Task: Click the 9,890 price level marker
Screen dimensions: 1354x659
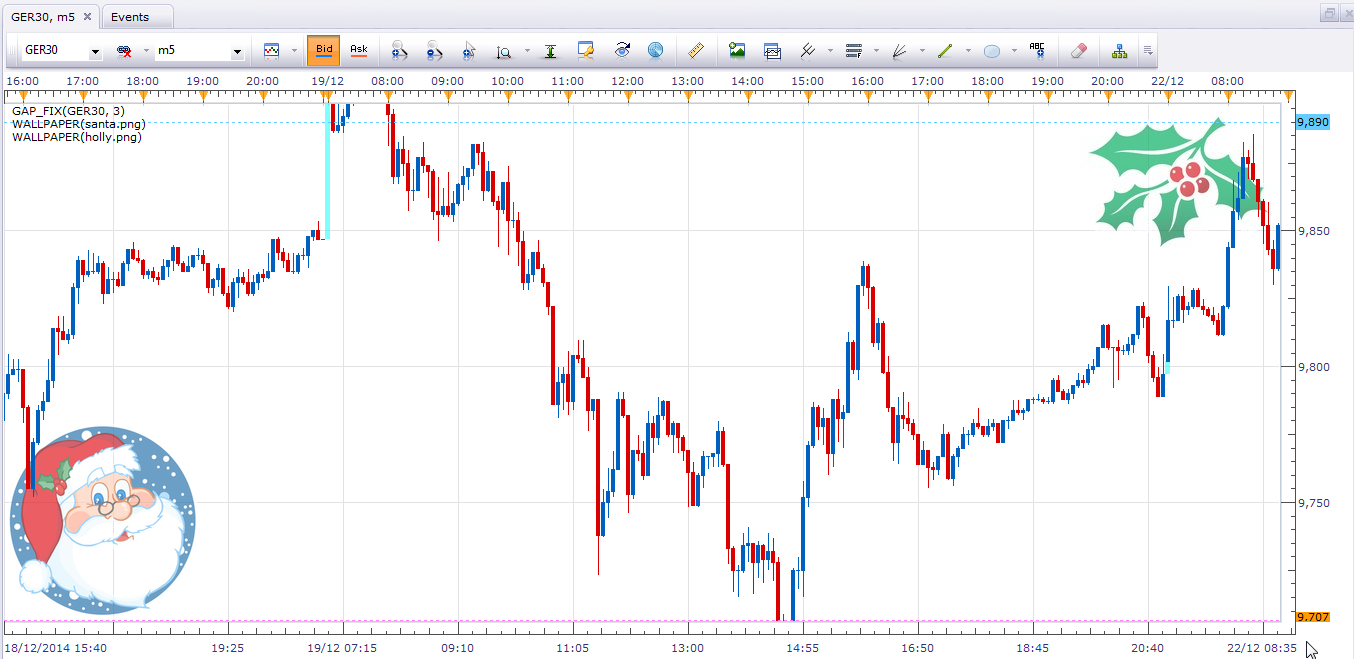Action: [x=1313, y=122]
